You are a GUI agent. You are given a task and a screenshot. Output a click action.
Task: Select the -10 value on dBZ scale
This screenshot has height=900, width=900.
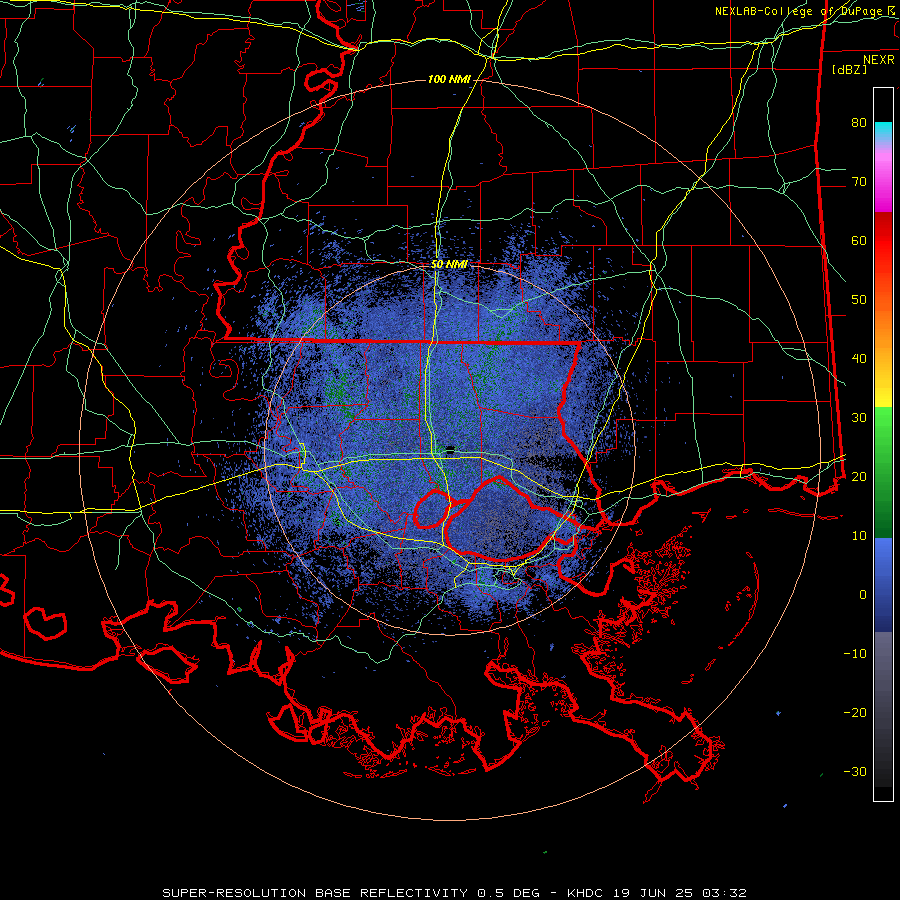tap(855, 653)
